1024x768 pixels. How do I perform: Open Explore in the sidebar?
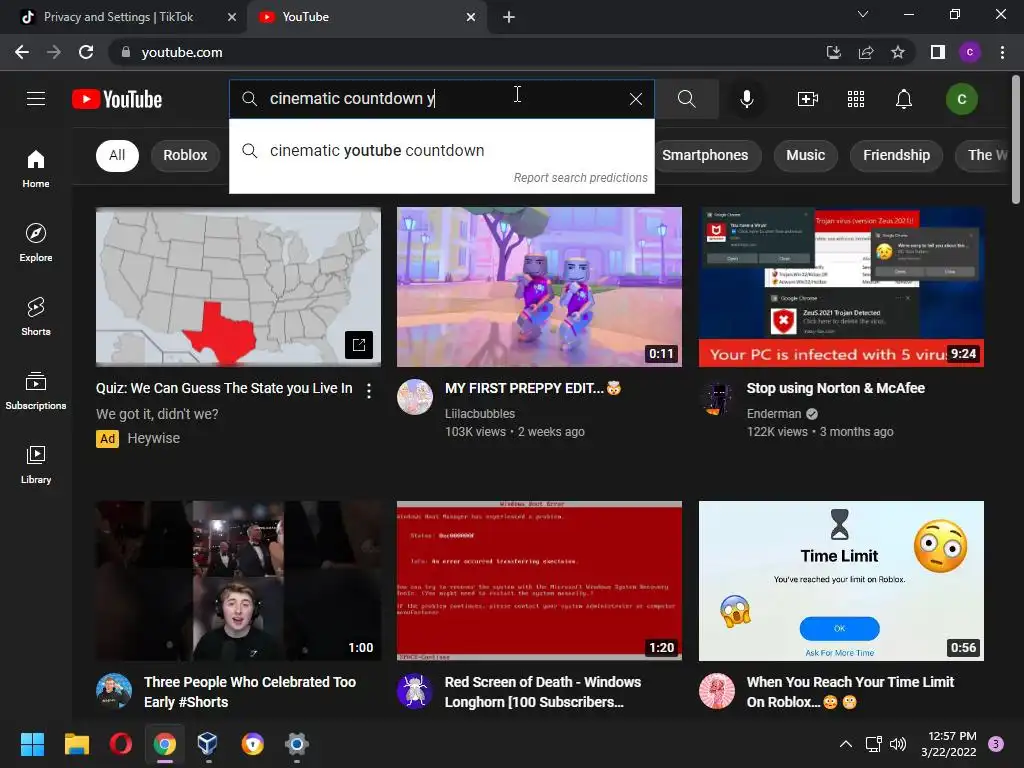[36, 242]
